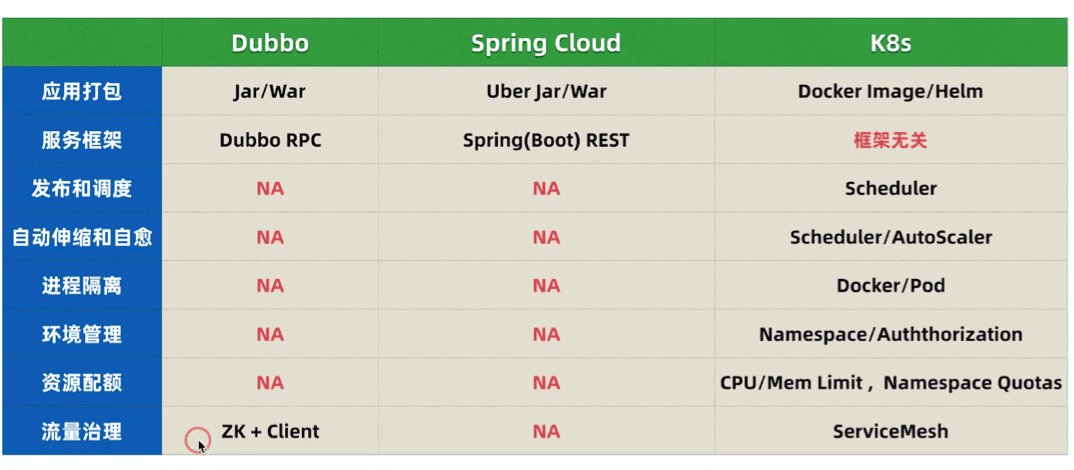
Task: Select the ServiceMesh cell
Action: click(x=890, y=432)
